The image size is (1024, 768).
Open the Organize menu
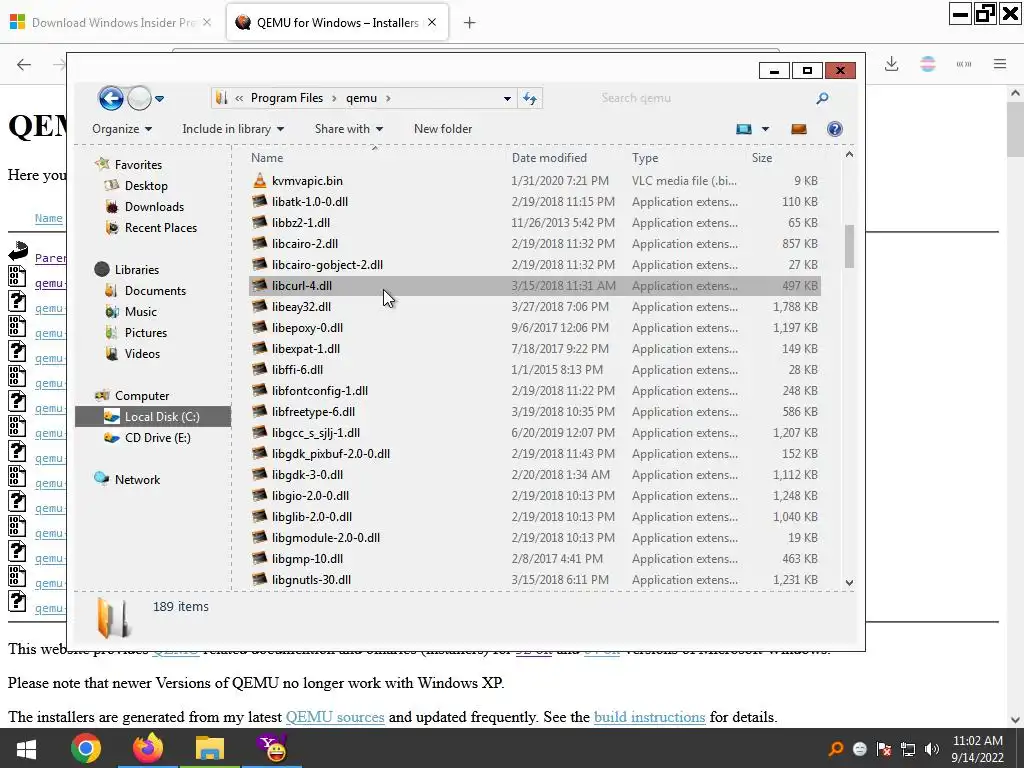[122, 129]
